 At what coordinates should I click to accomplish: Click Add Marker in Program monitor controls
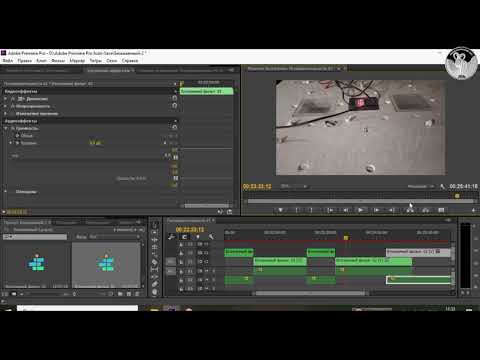[x=281, y=210]
